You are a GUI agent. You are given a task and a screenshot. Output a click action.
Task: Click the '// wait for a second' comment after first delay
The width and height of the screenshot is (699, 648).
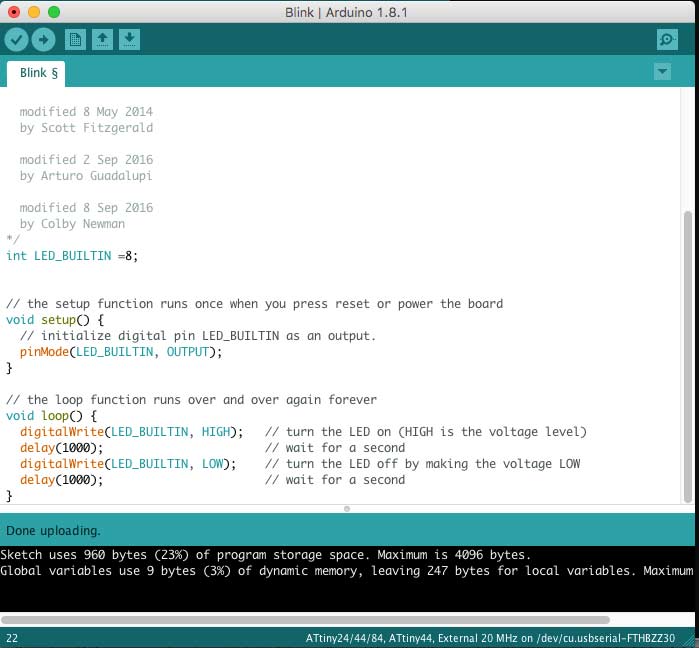coord(335,448)
